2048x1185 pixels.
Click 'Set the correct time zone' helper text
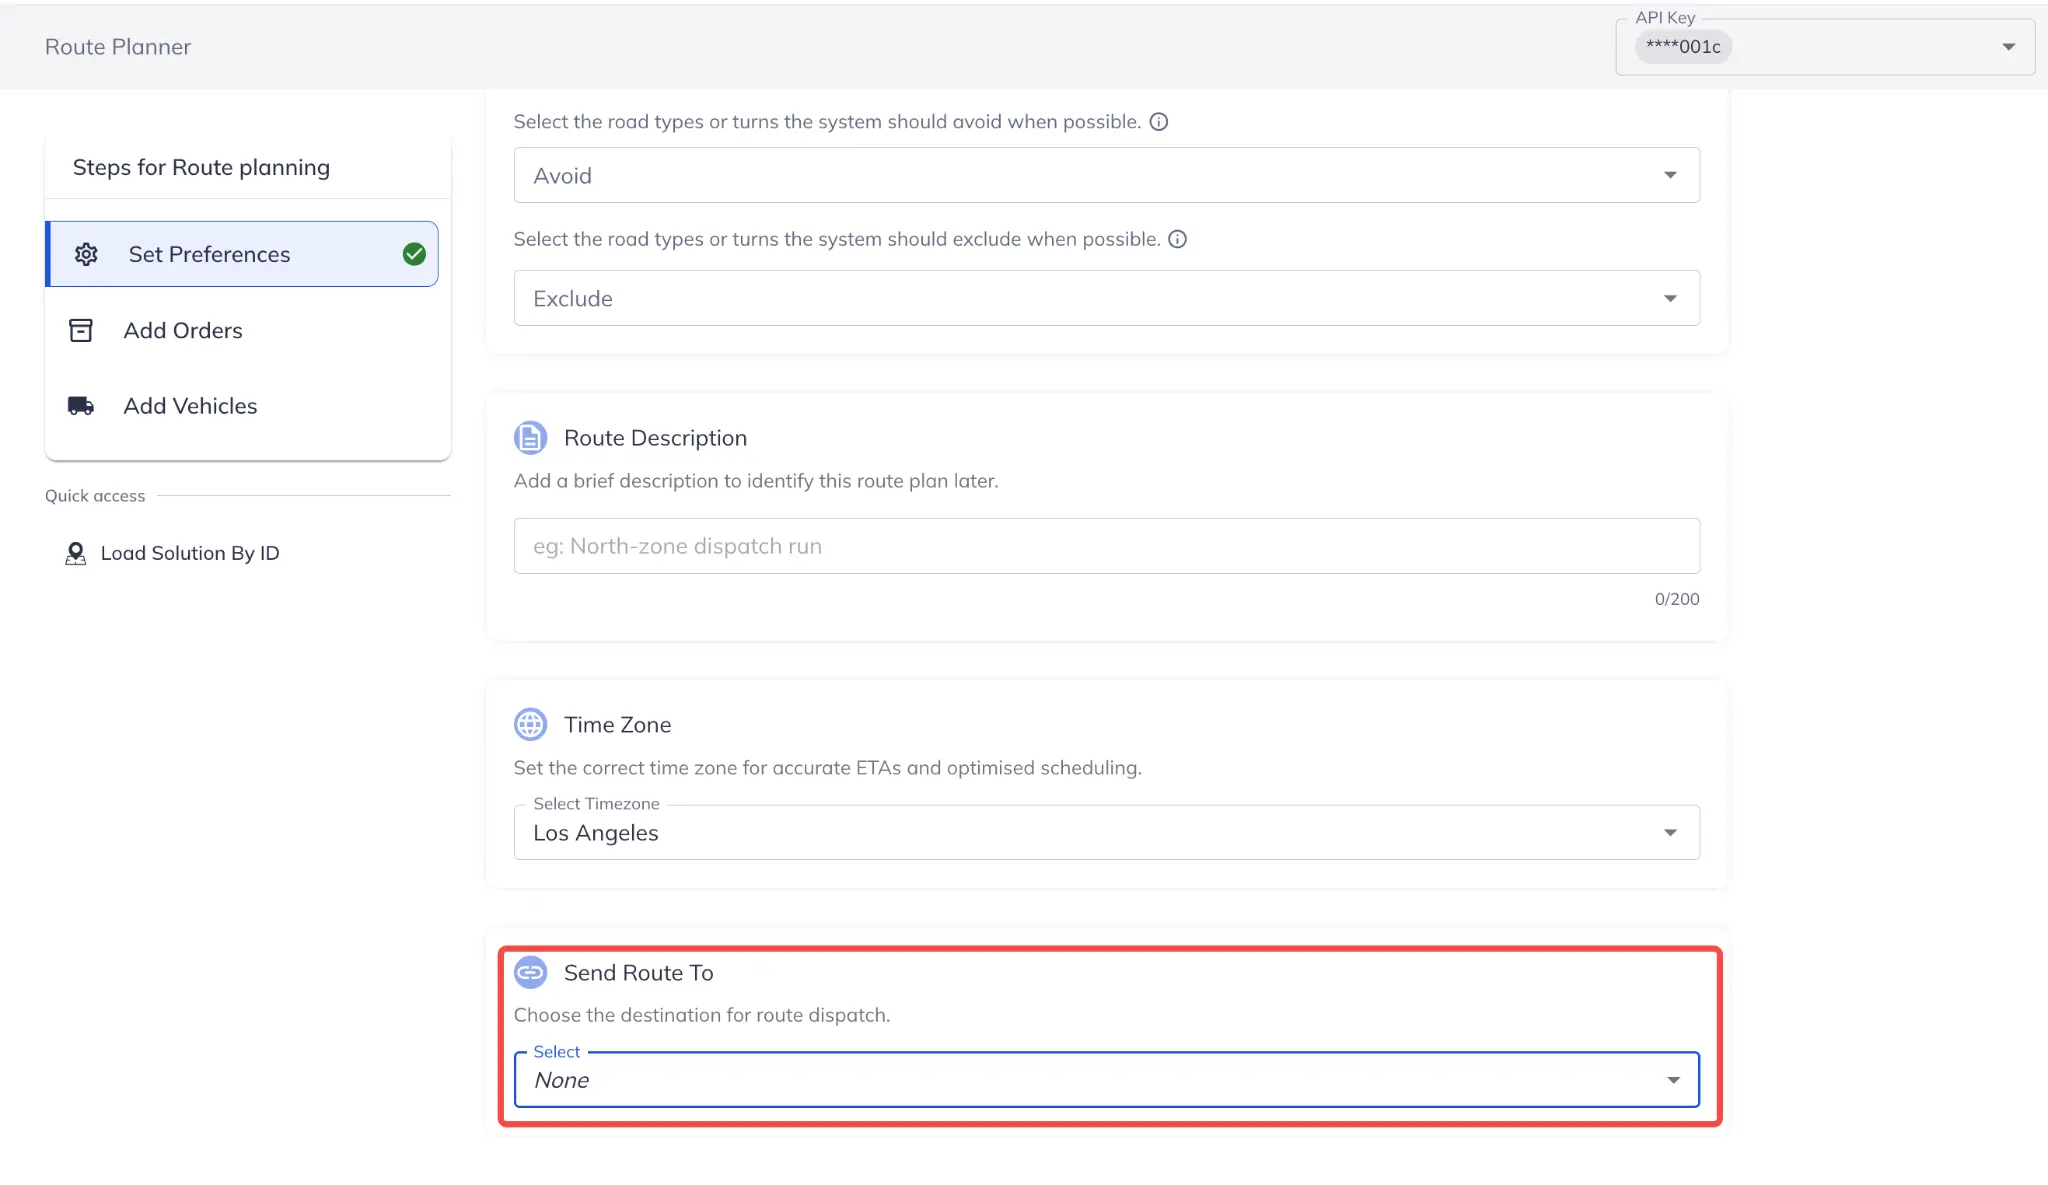coord(827,768)
